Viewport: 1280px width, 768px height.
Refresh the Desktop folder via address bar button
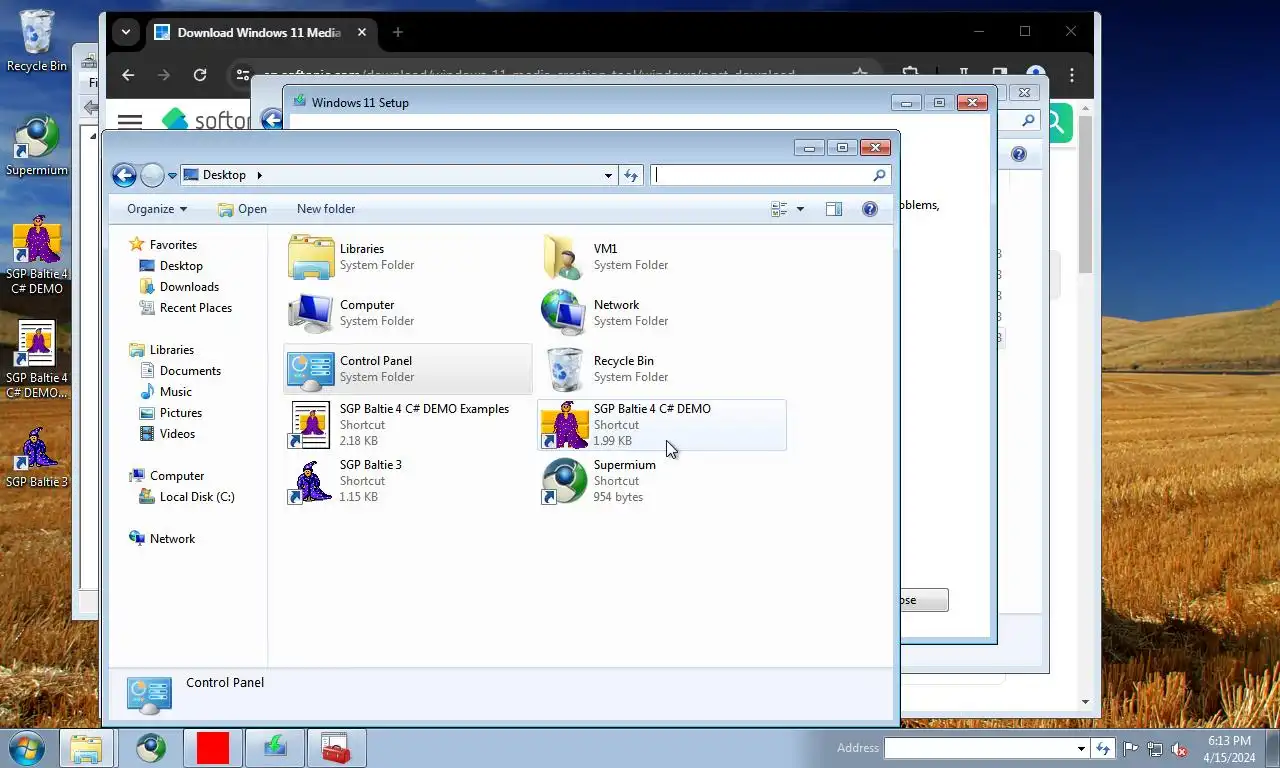(631, 175)
